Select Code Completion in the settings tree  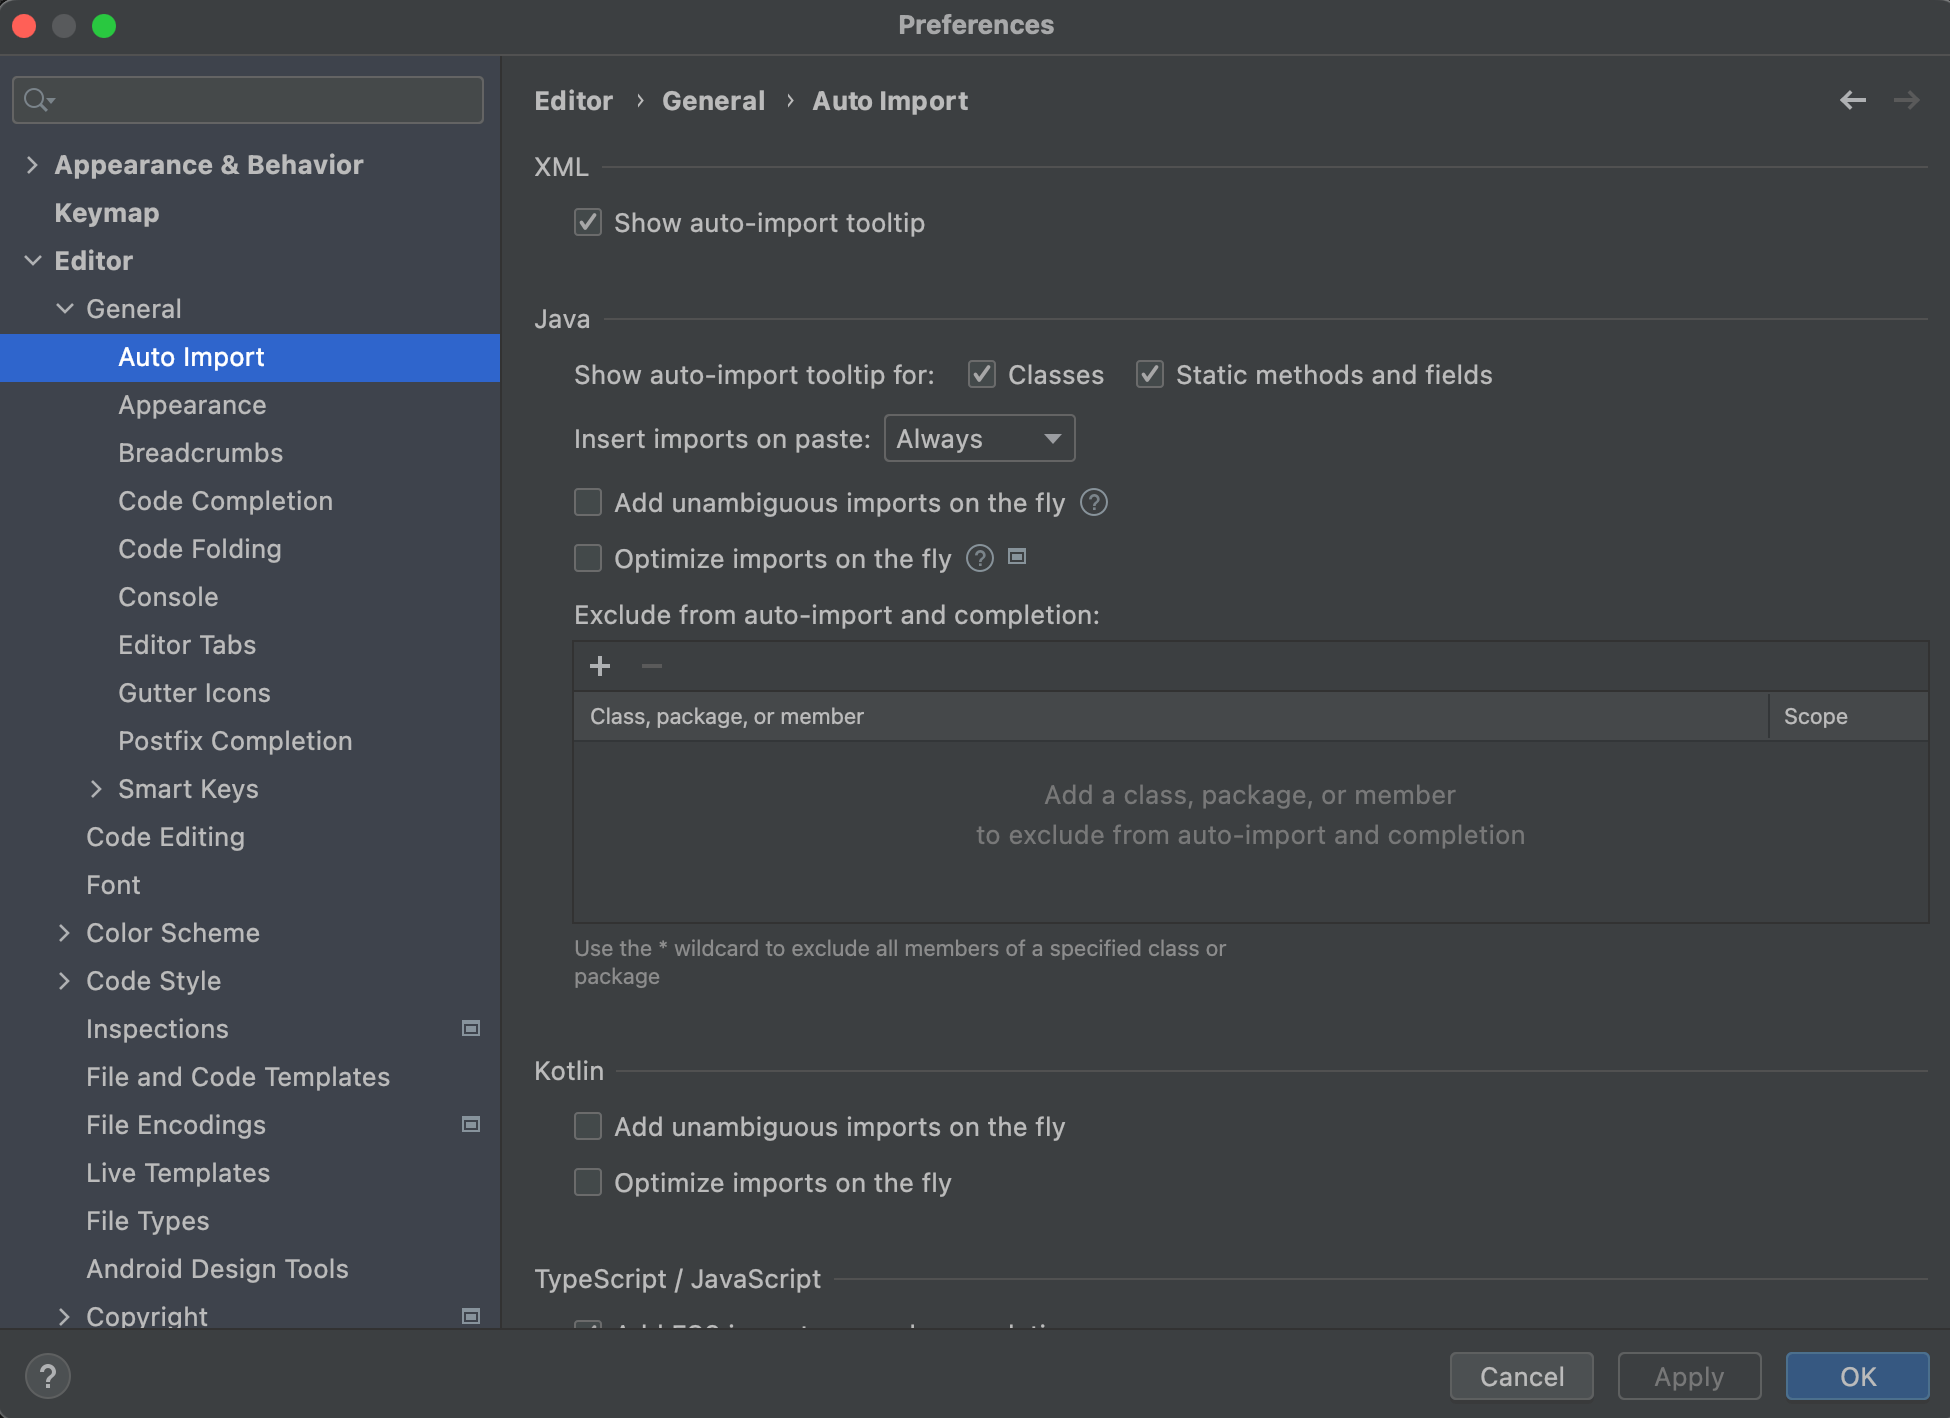click(x=225, y=500)
